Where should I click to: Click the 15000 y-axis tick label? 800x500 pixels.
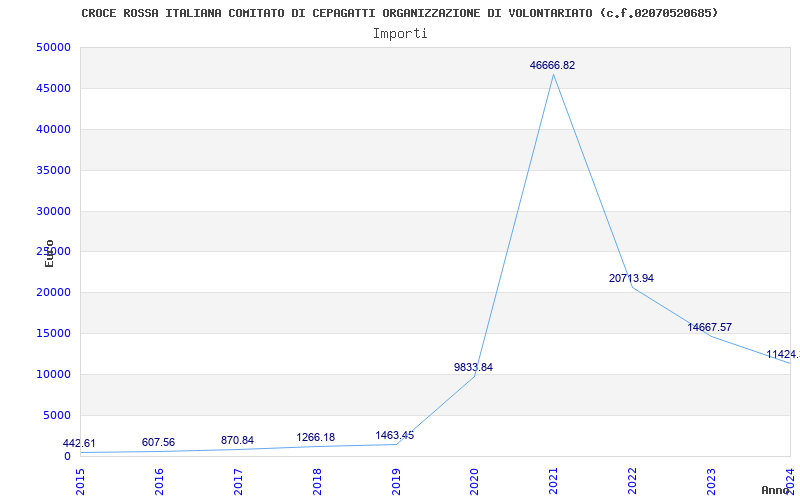pyautogui.click(x=53, y=333)
